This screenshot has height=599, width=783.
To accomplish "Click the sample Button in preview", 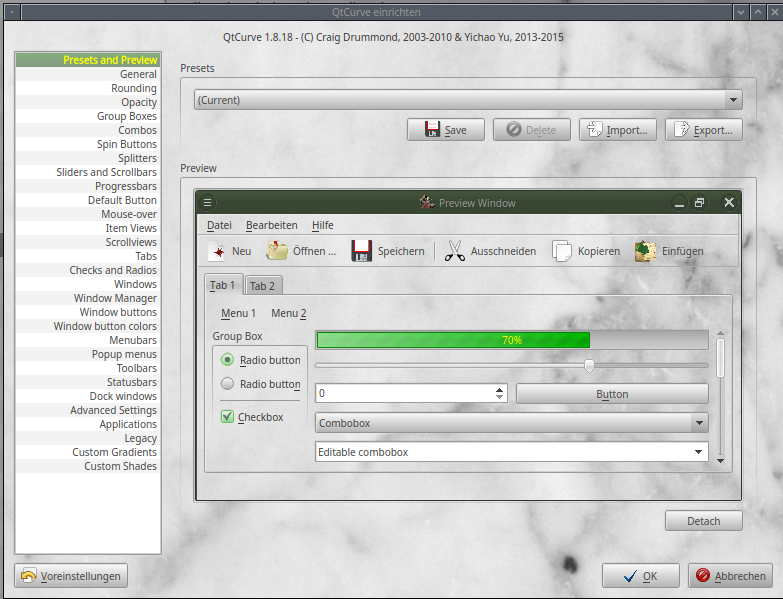I will click(x=612, y=394).
